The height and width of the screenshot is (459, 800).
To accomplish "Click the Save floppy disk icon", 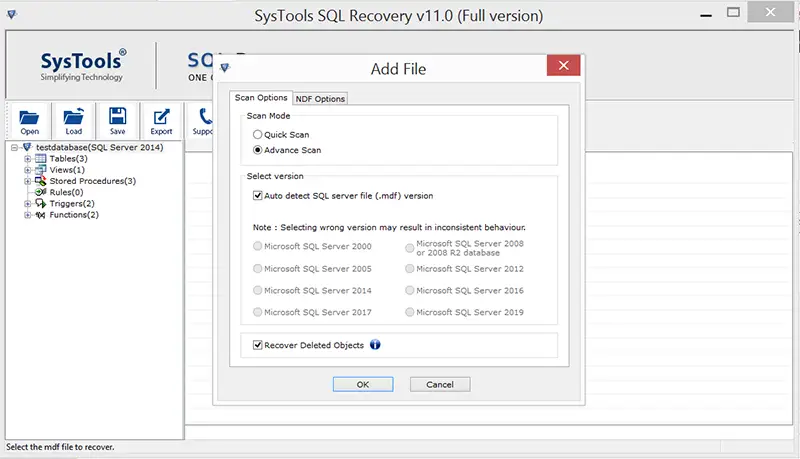I will coord(117,116).
